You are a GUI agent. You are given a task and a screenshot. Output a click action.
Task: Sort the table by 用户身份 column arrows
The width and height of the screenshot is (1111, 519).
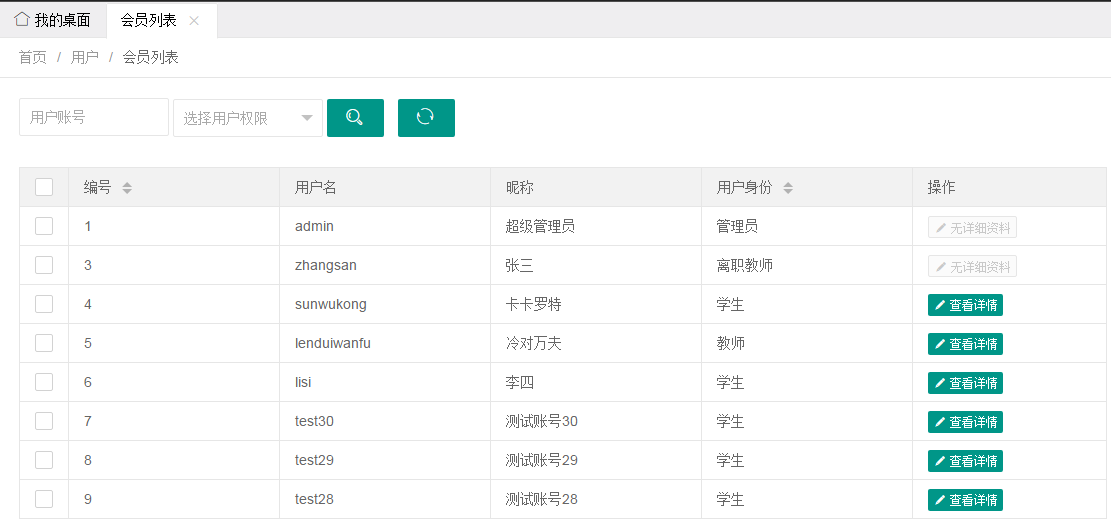(788, 187)
